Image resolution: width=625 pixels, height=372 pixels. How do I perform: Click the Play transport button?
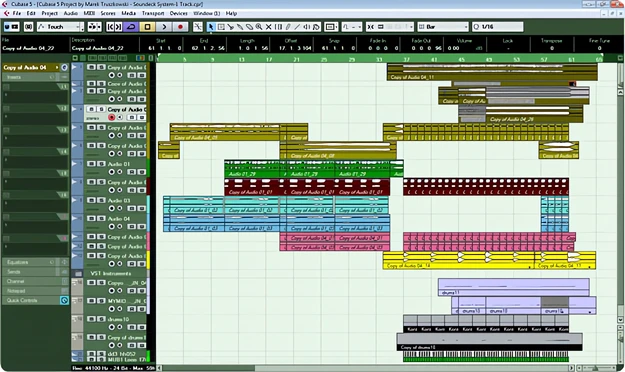[x=164, y=27]
